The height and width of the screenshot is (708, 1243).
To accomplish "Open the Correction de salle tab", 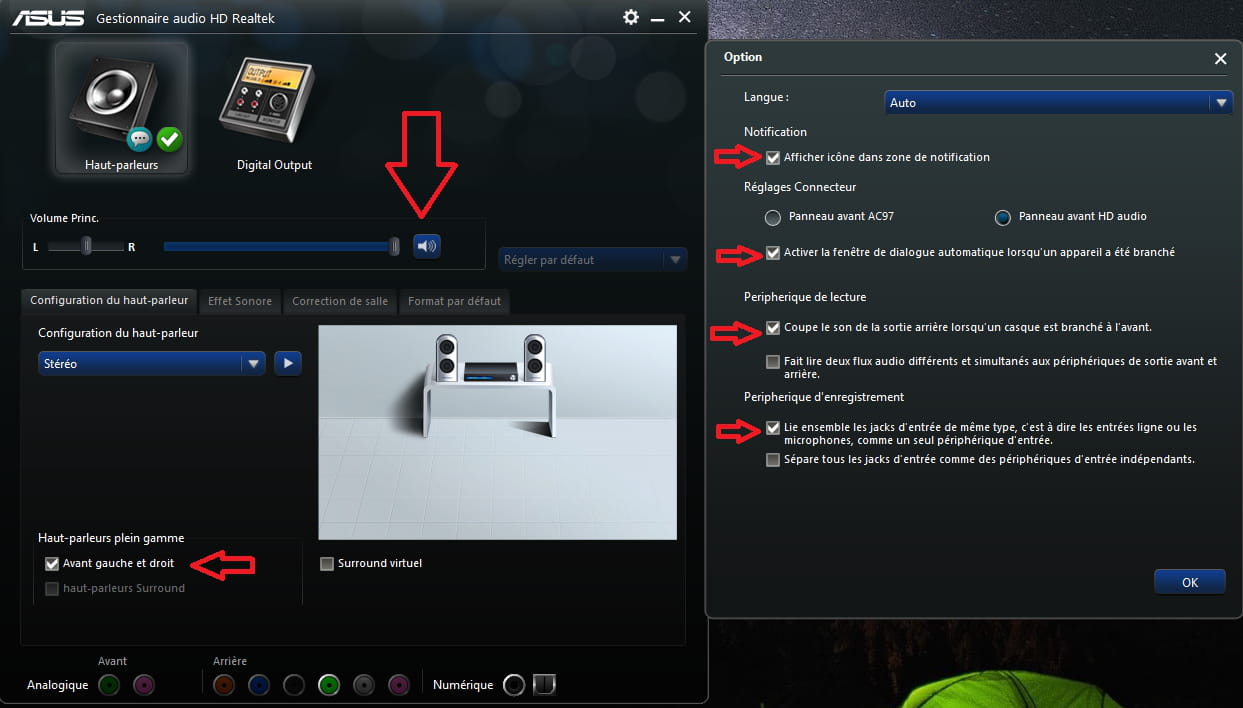I will tap(340, 301).
